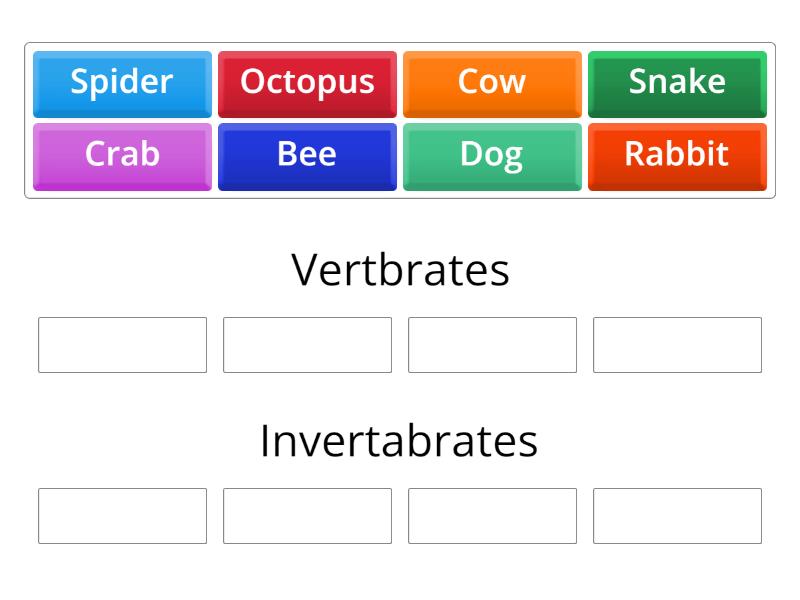Image resolution: width=800 pixels, height=600 pixels.
Task: Pick the Crab tile
Action: 122,155
